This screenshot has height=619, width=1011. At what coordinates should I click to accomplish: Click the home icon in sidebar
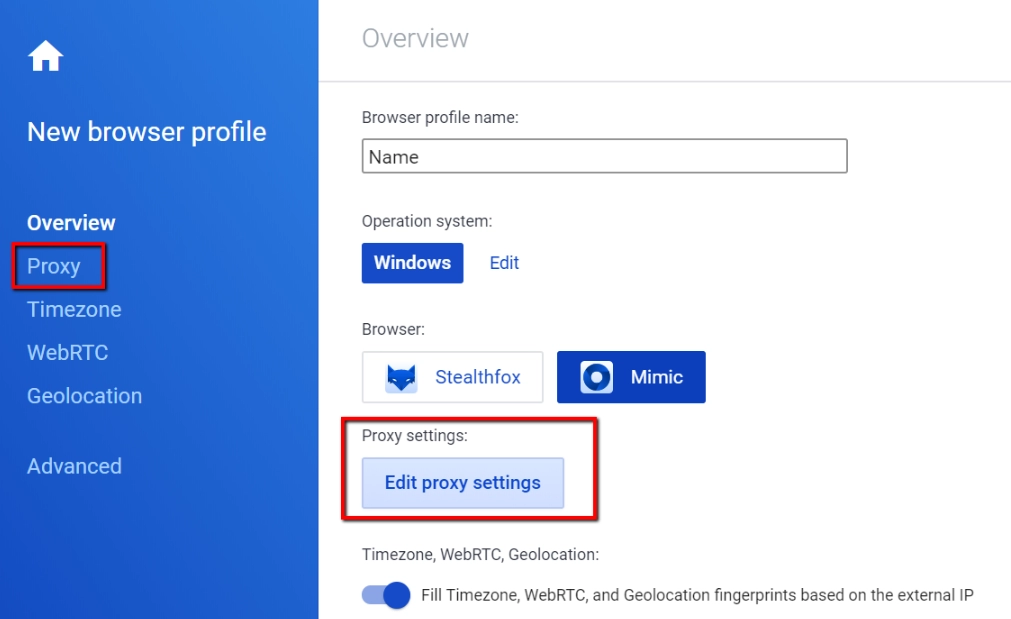(45, 56)
